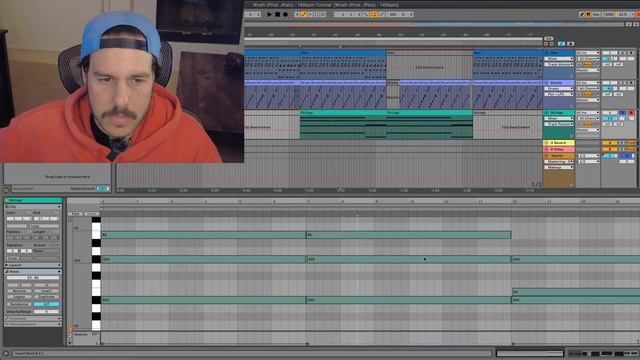Click the A Reverb Post button
The width and height of the screenshot is (640, 360).
(x=631, y=143)
